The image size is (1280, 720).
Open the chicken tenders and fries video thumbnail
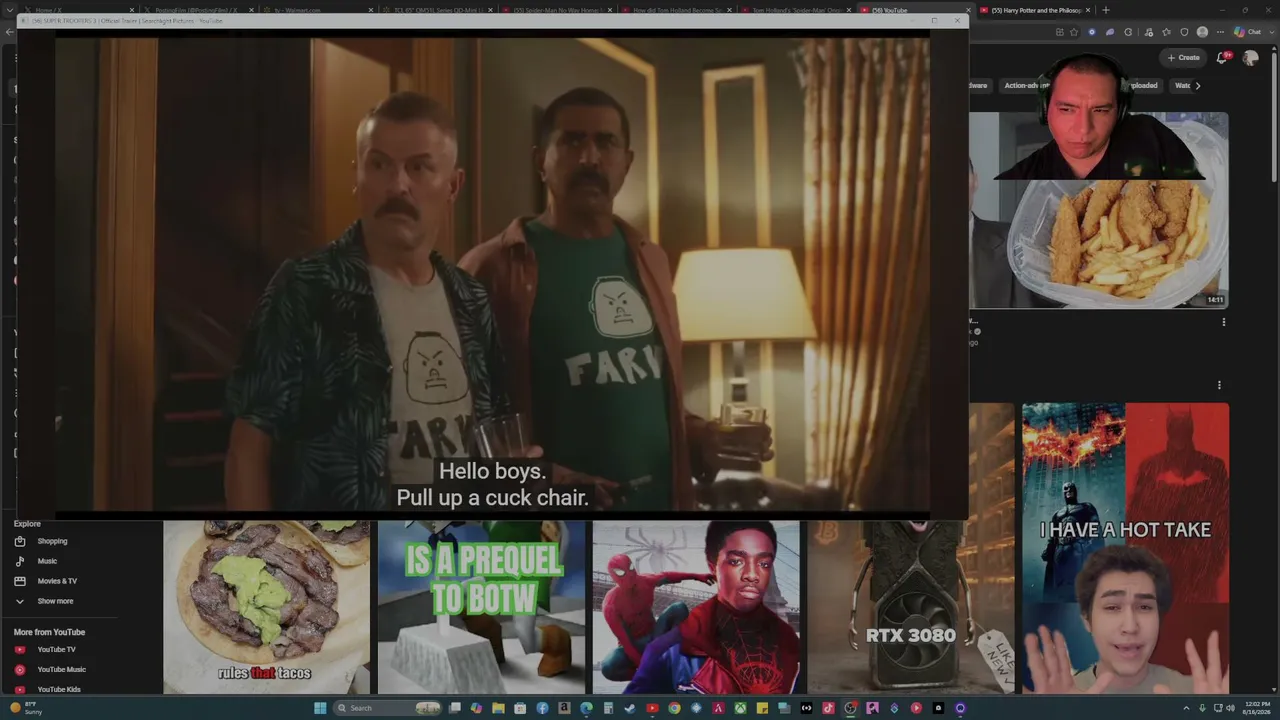[1098, 210]
